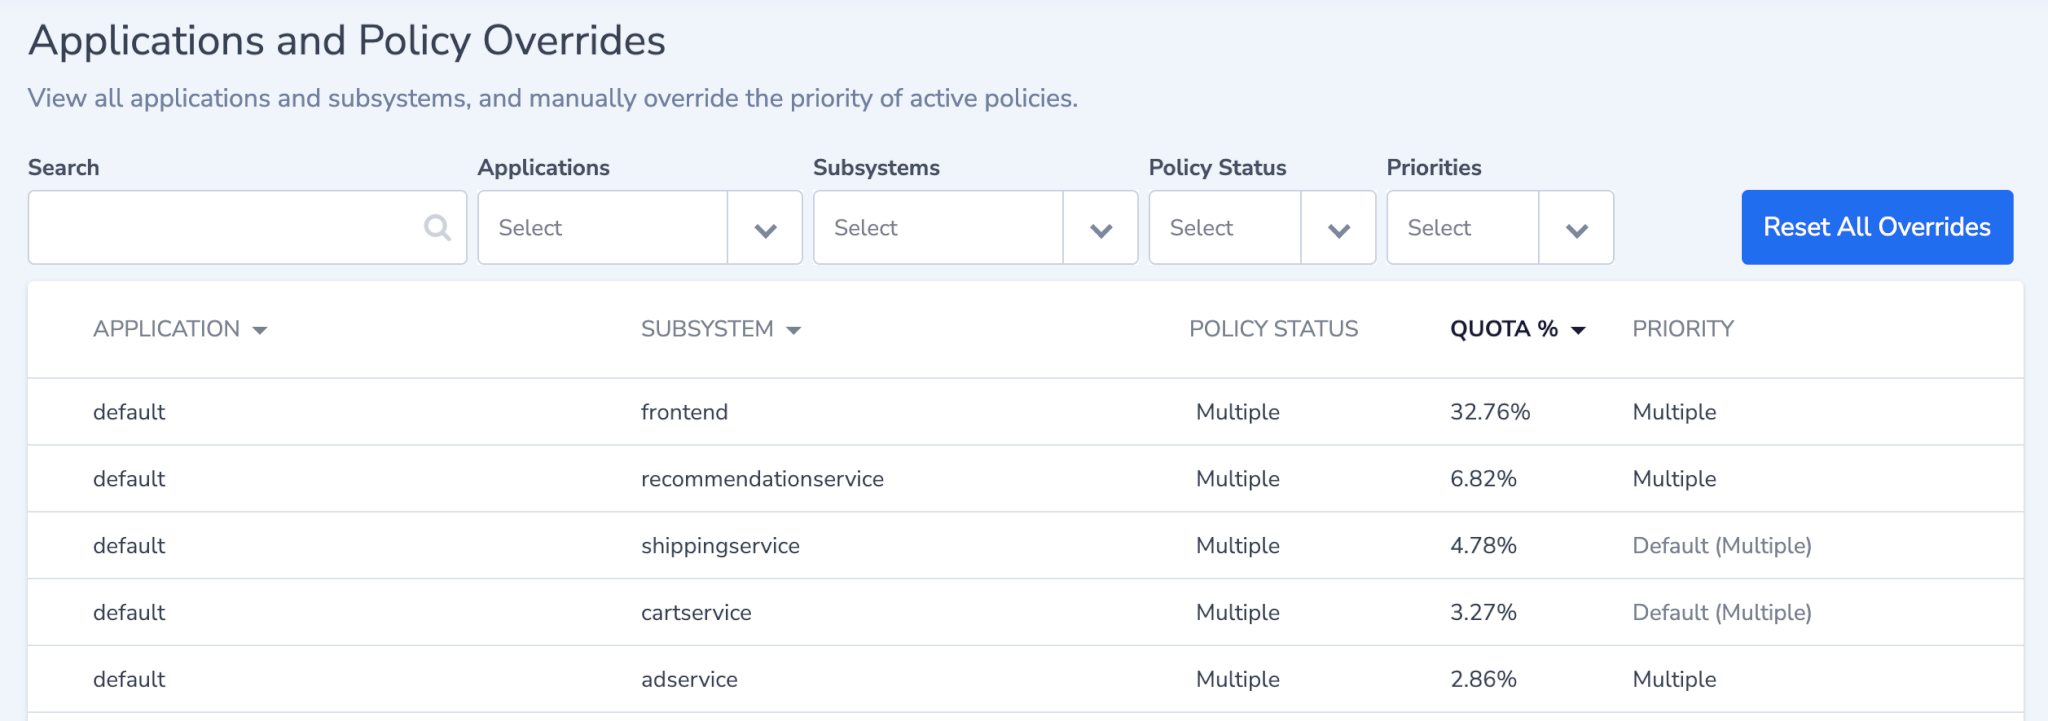Viewport: 2048px width, 721px height.
Task: Sort by the APPLICATION column header
Action: click(x=180, y=329)
